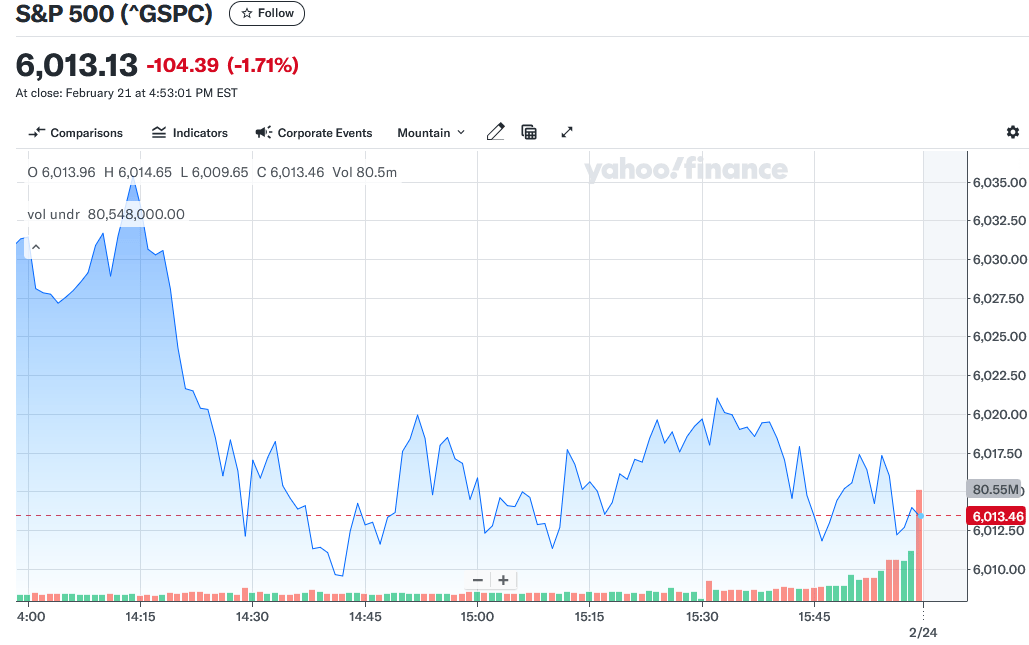Toggle Corporate Events display
The width and height of the screenshot is (1029, 645).
314,133
